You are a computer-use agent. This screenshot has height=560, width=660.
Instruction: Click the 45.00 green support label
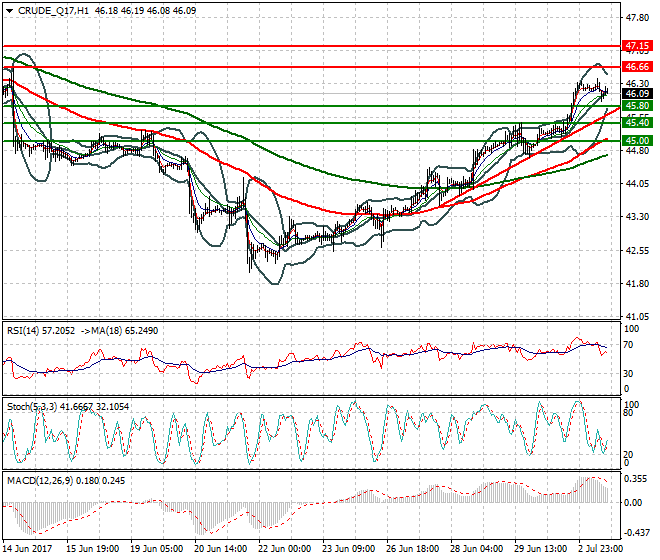[x=637, y=141]
